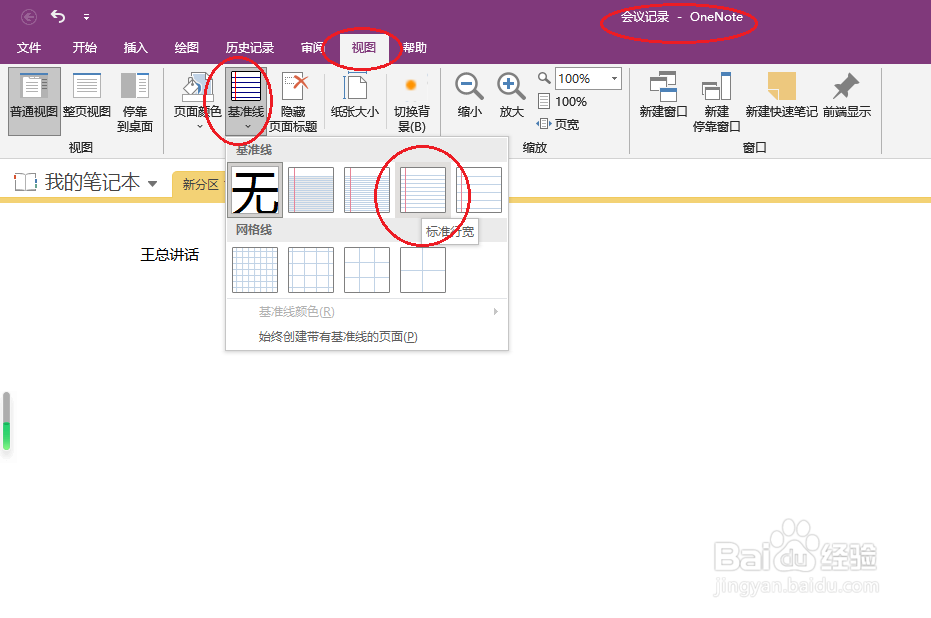931x618 pixels.
Task: Open the 新分区 section tab
Action: (201, 185)
